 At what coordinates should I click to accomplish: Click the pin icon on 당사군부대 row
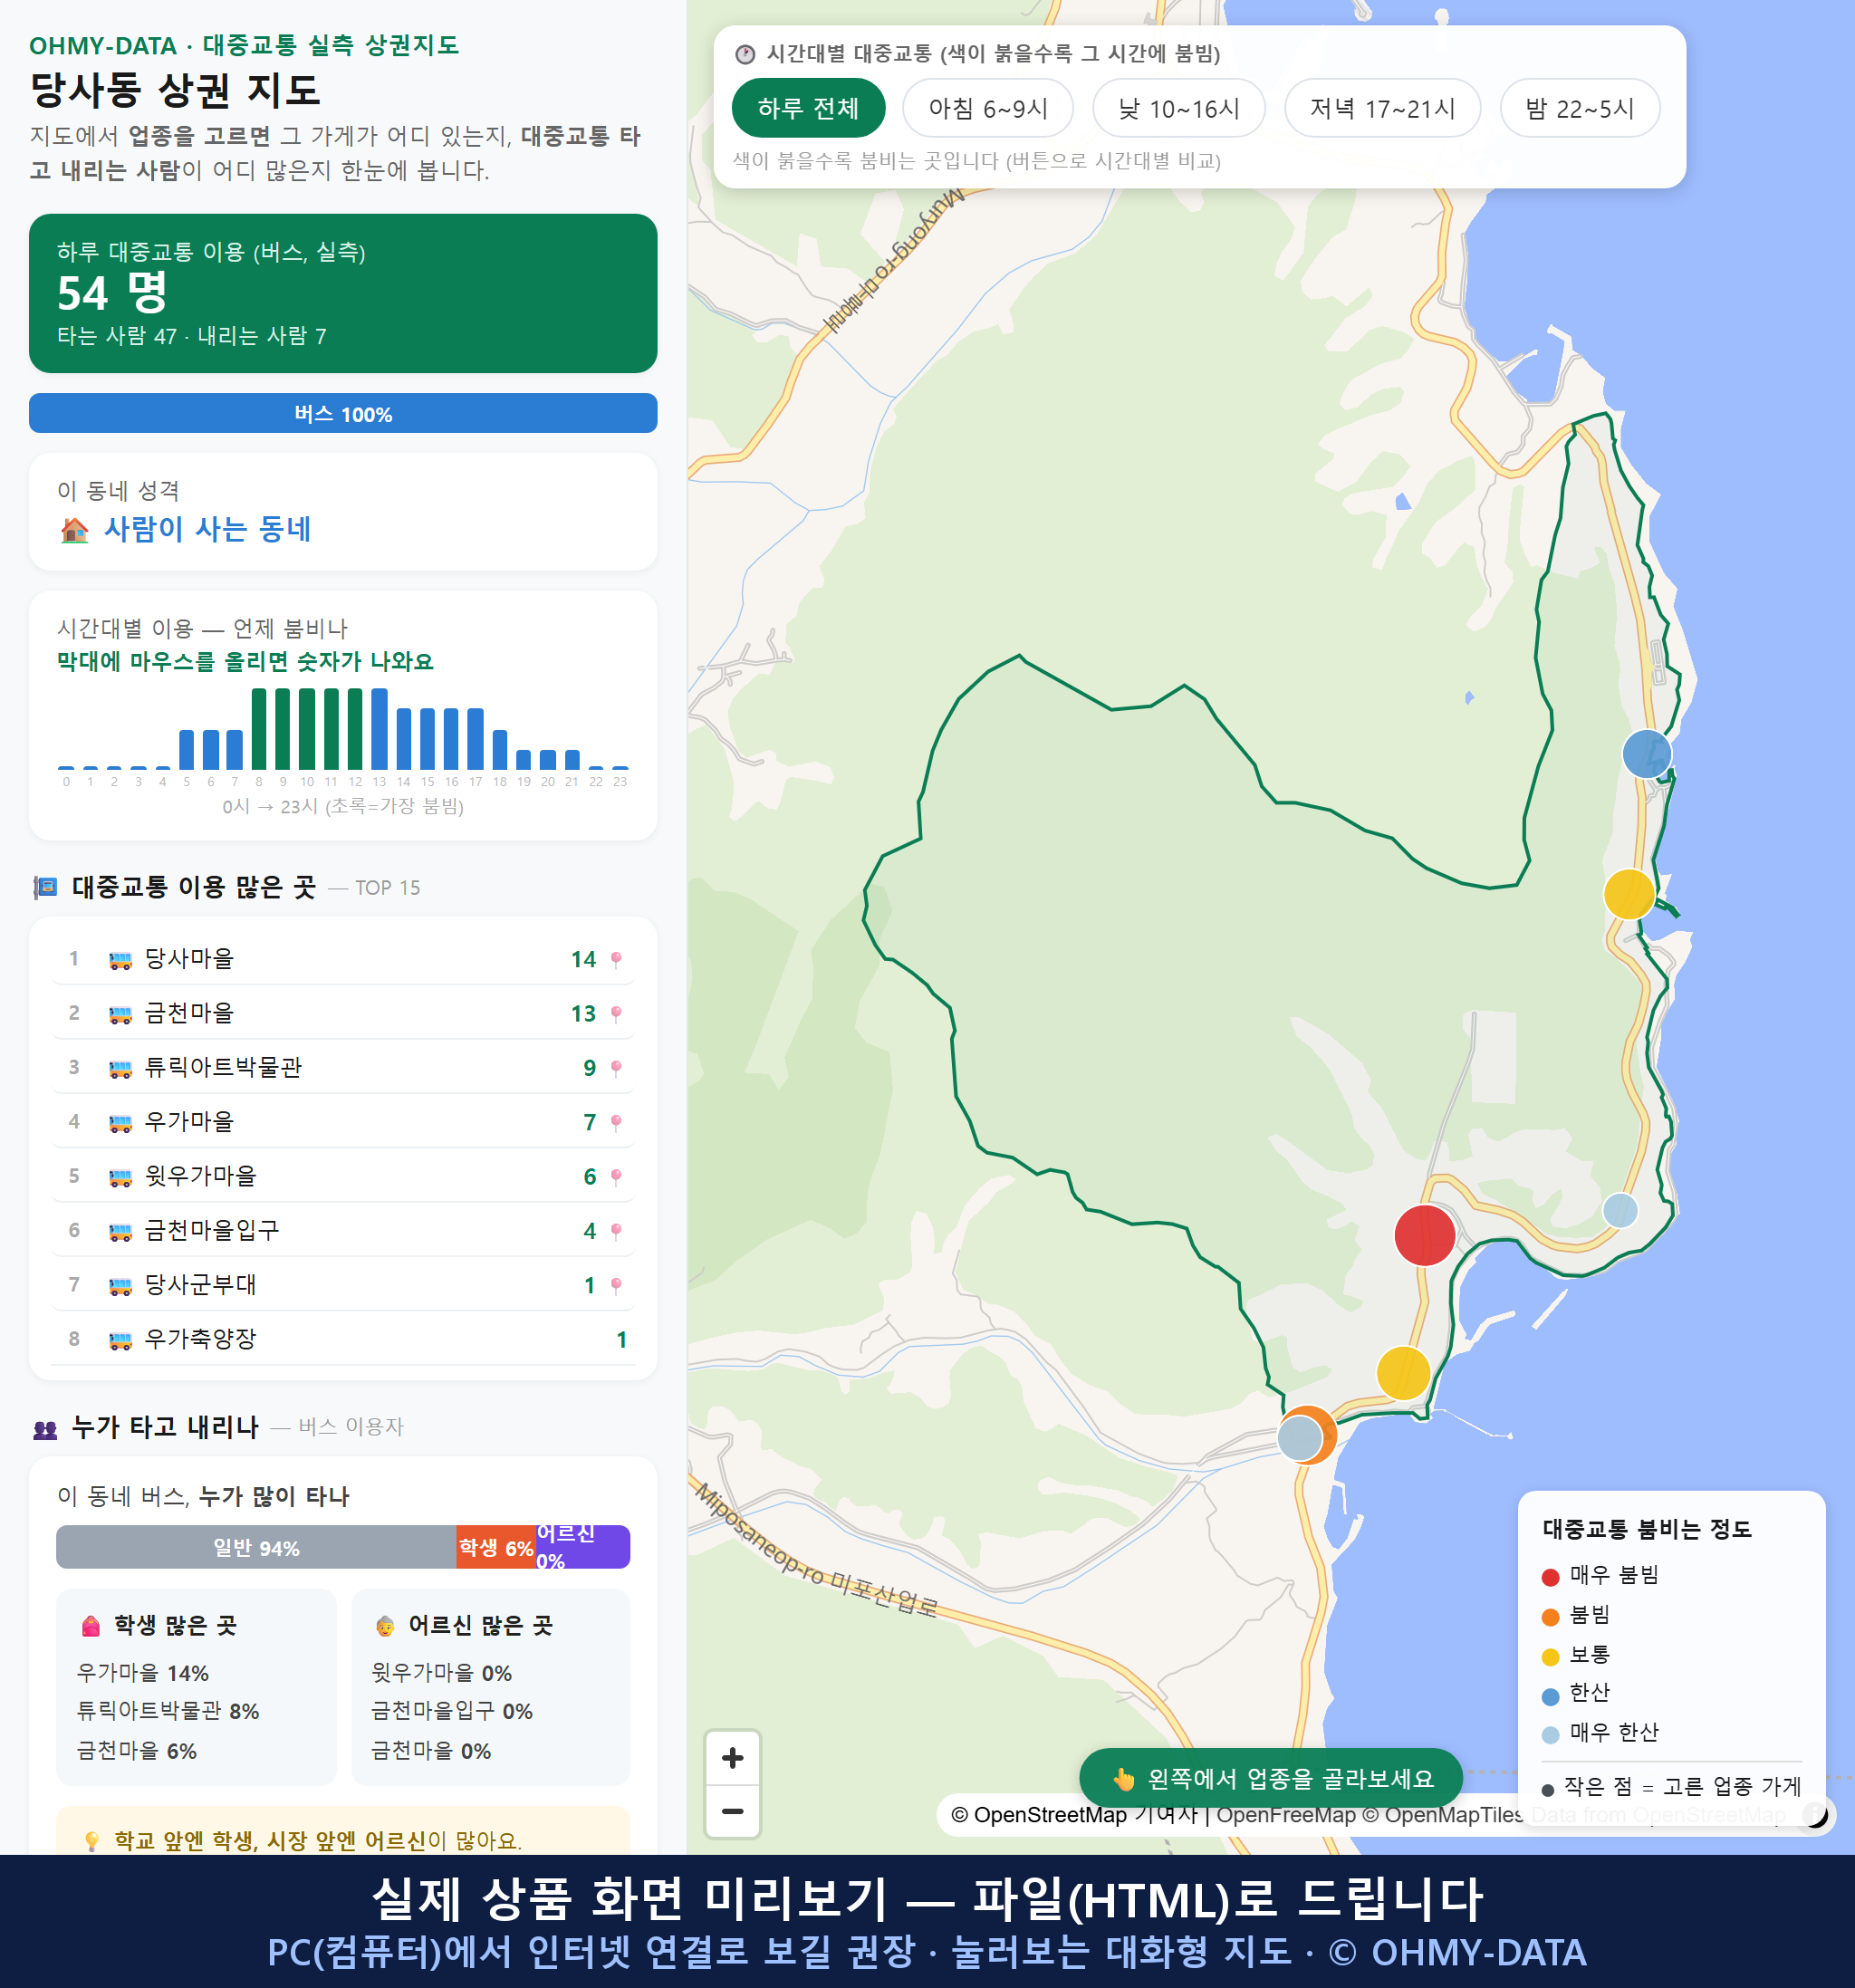(616, 1285)
